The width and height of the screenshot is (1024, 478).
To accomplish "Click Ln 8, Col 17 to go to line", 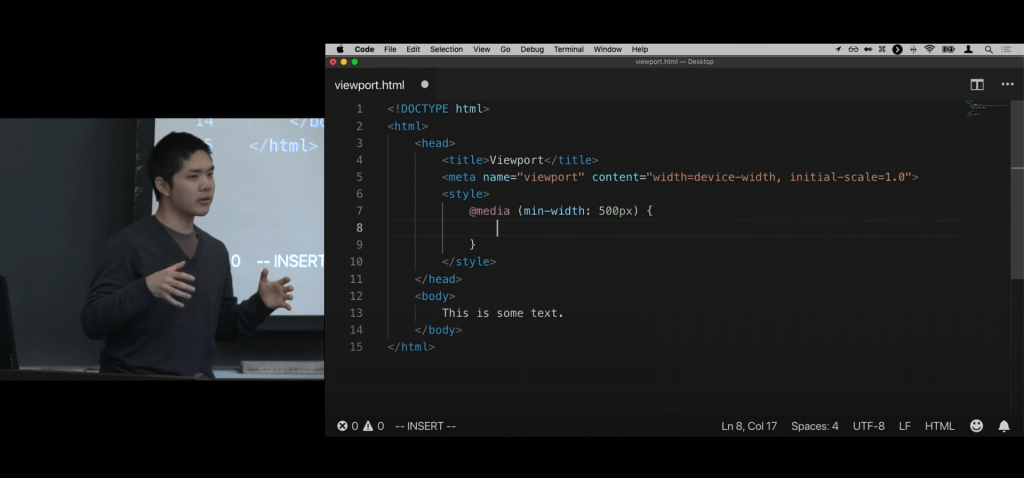I will coord(749,426).
